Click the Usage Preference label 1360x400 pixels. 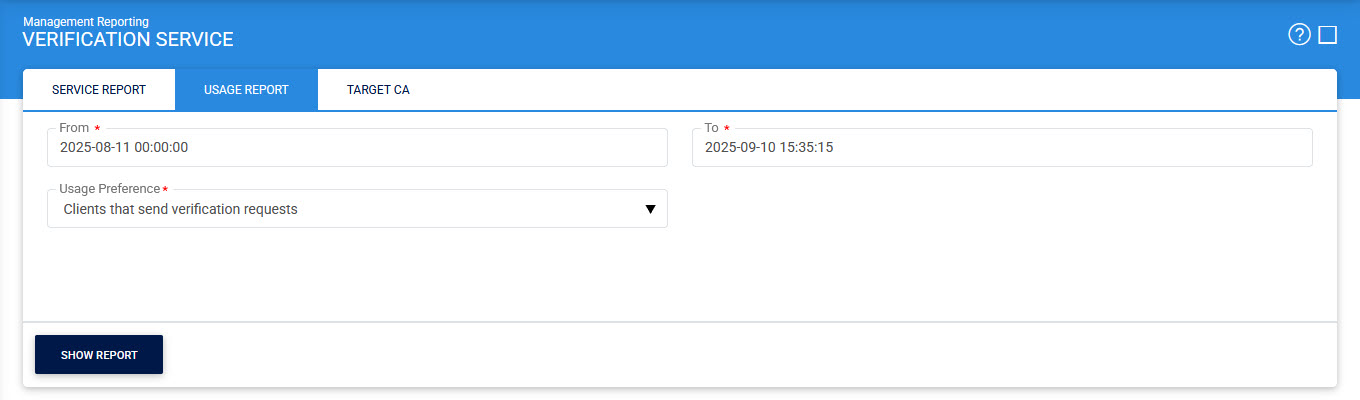tap(109, 189)
